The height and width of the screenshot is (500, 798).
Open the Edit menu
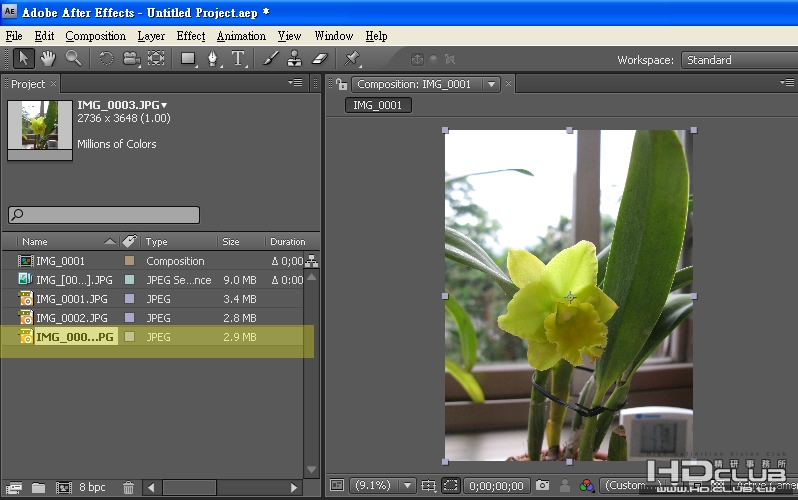point(44,36)
